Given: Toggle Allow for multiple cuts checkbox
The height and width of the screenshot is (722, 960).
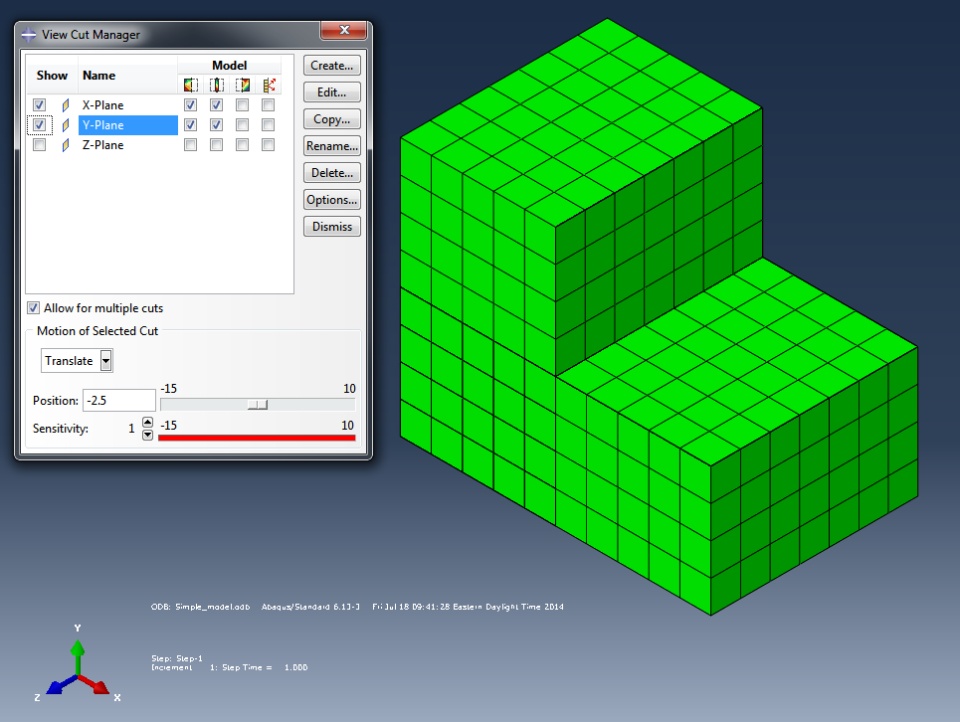Looking at the screenshot, I should 34,308.
